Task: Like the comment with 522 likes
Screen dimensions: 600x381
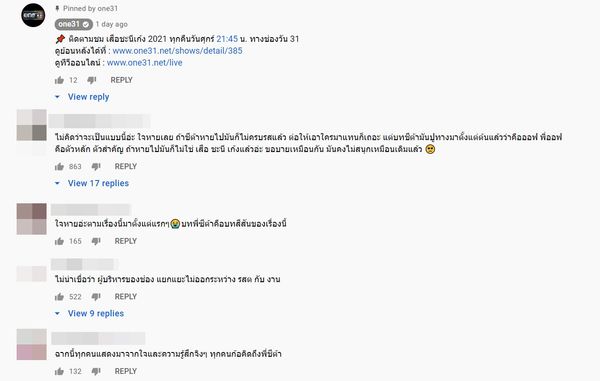Action: point(59,296)
